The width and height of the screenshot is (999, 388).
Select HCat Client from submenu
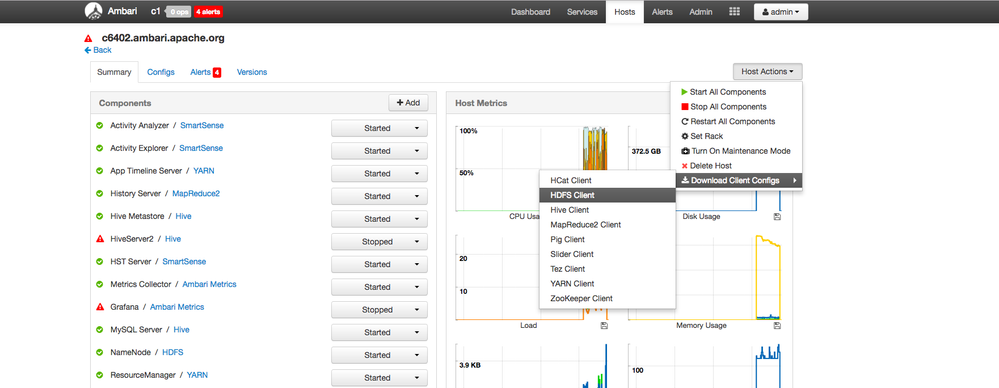pos(607,180)
